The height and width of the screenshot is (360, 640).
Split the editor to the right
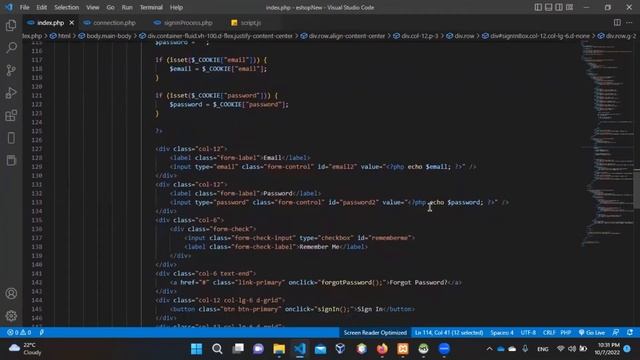coord(617,22)
